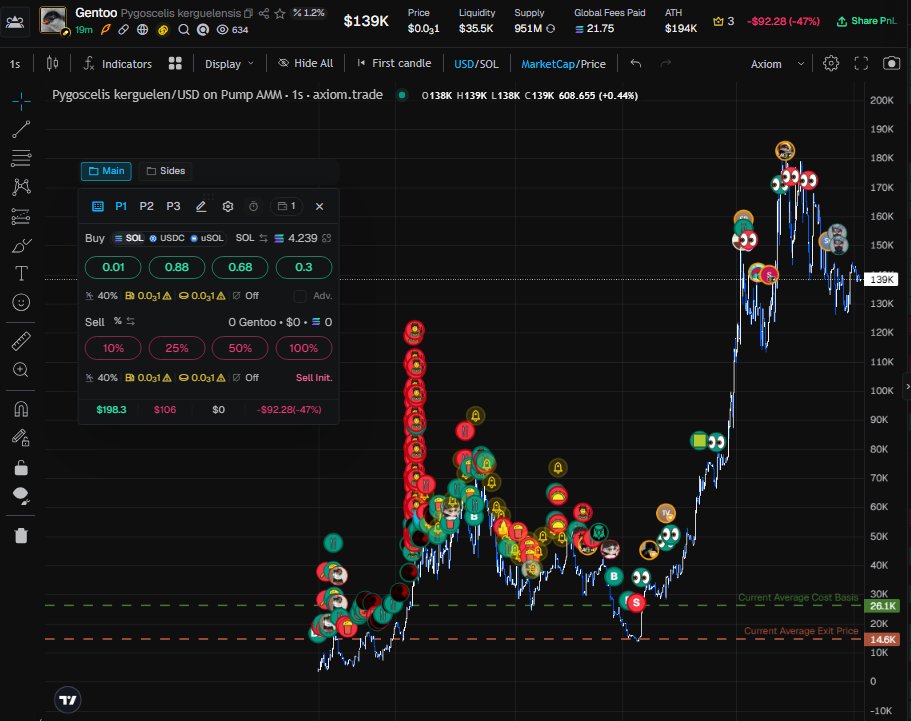Favorite Gentoo with the star icon
911x721 pixels.
279,13
